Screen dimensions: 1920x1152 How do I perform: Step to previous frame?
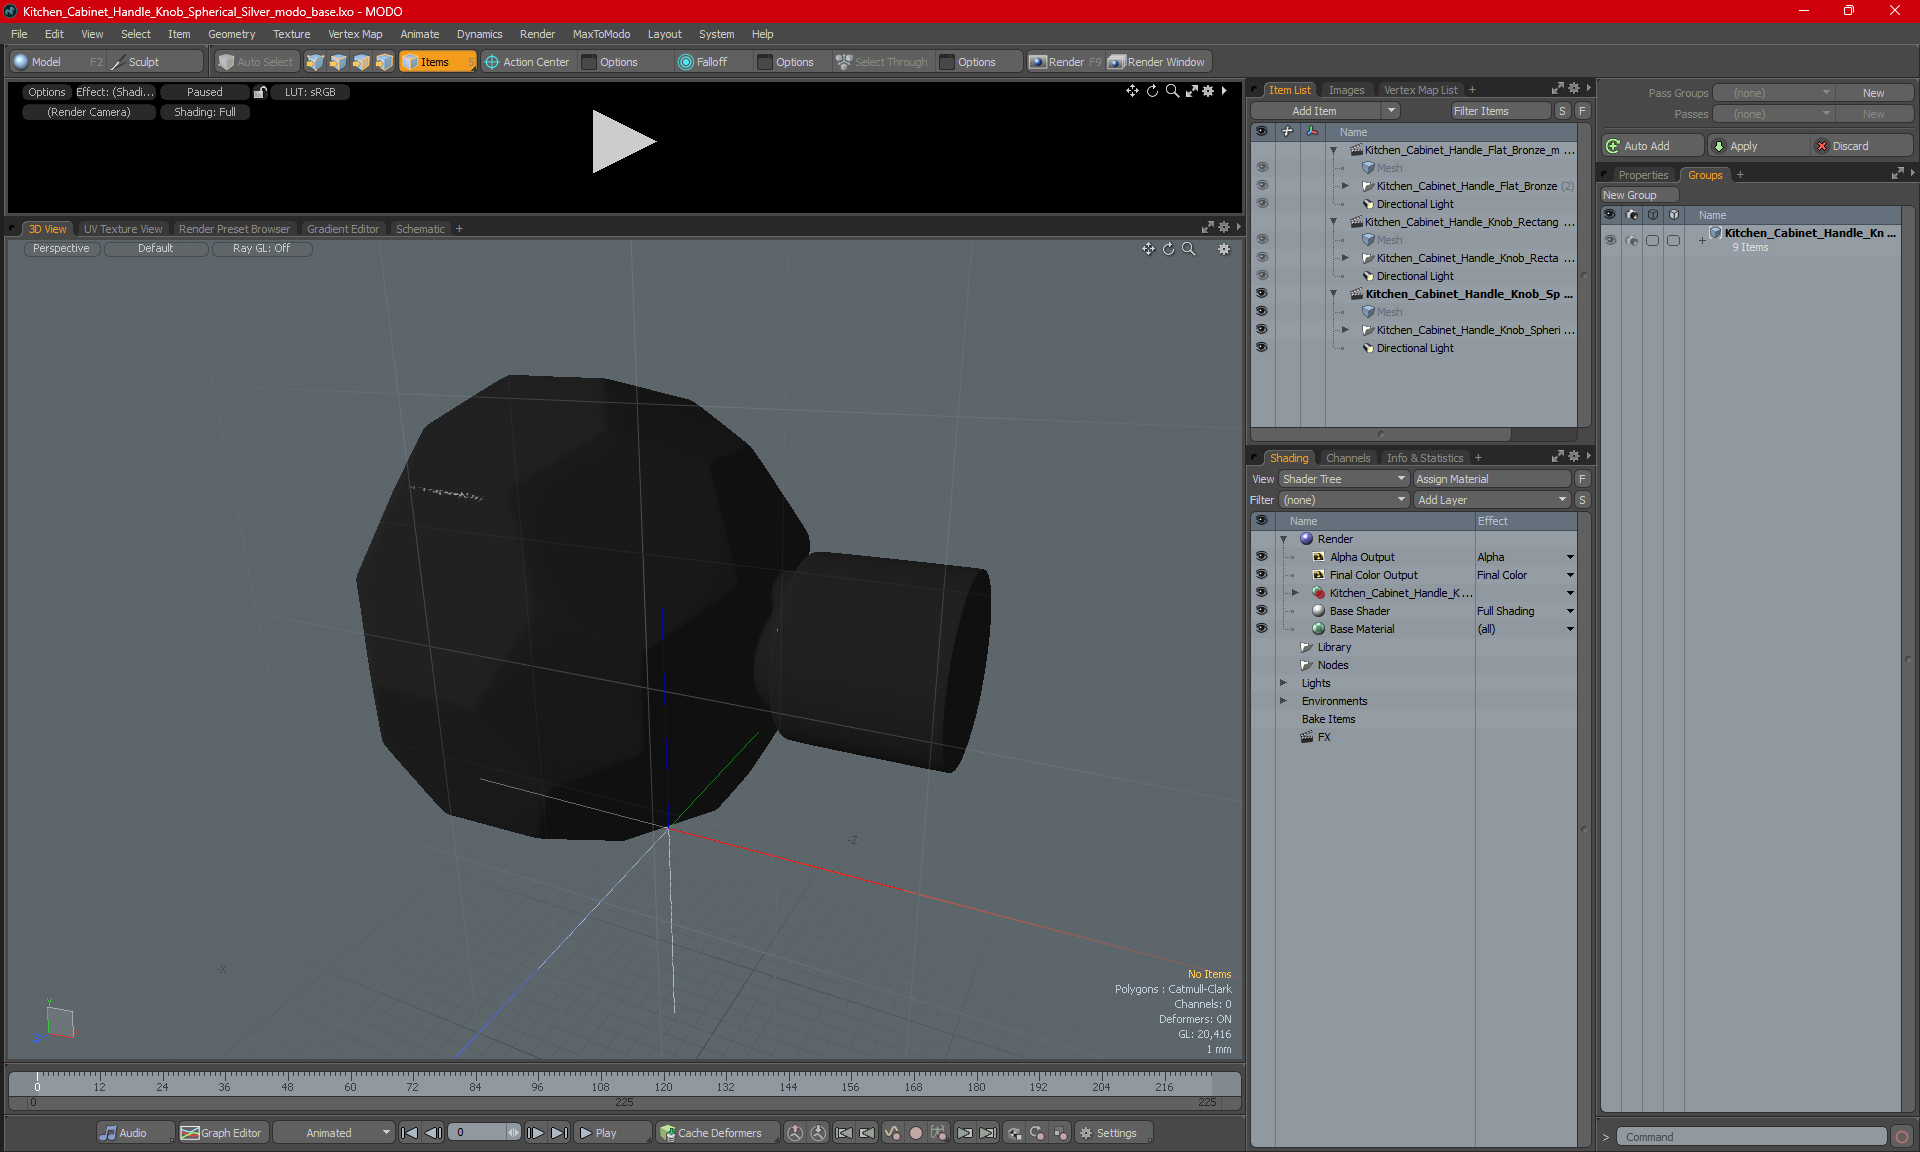coord(433,1133)
